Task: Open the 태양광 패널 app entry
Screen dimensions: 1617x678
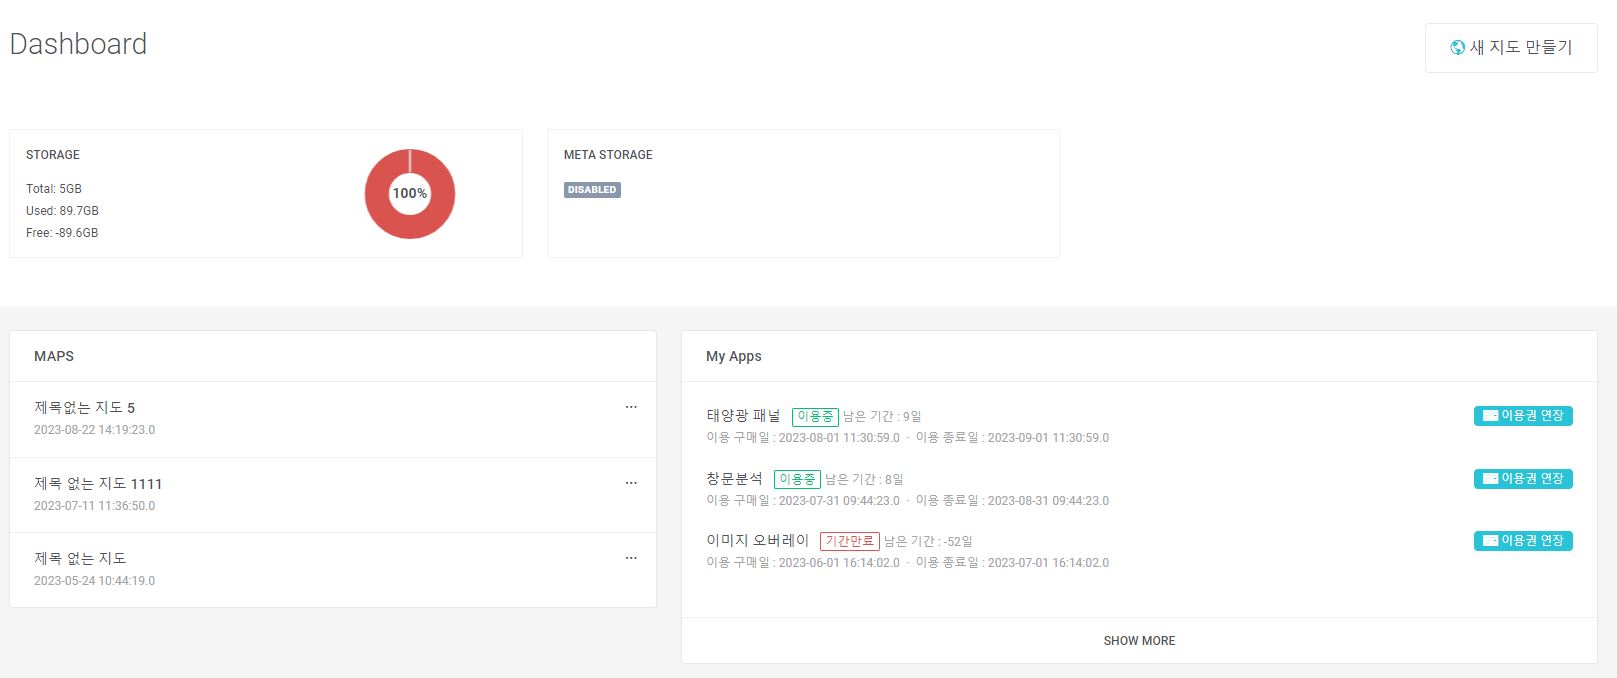Action: pyautogui.click(x=743, y=416)
